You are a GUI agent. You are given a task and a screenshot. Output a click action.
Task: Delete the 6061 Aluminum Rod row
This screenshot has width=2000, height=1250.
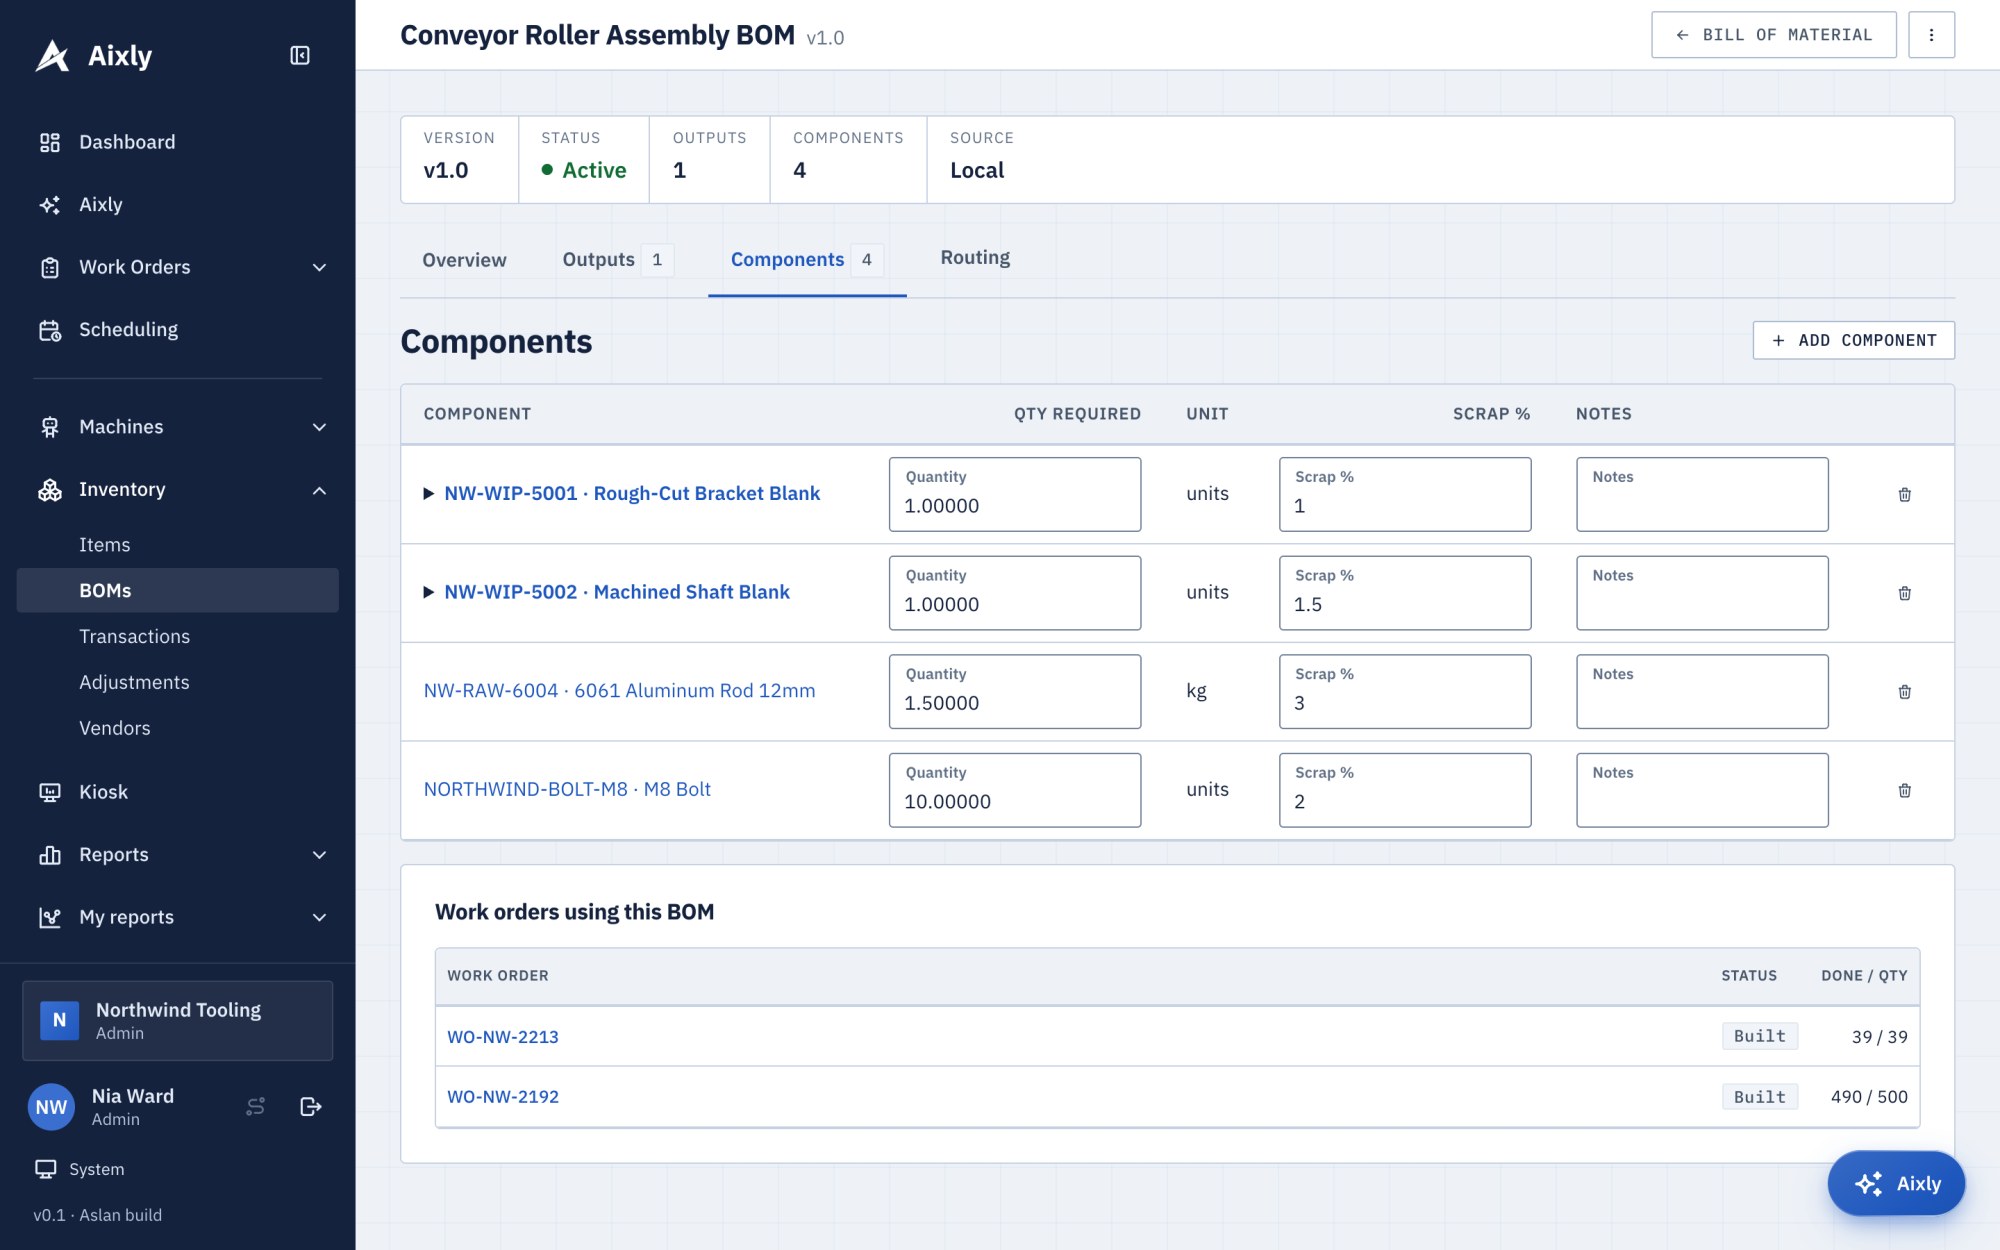pos(1904,692)
